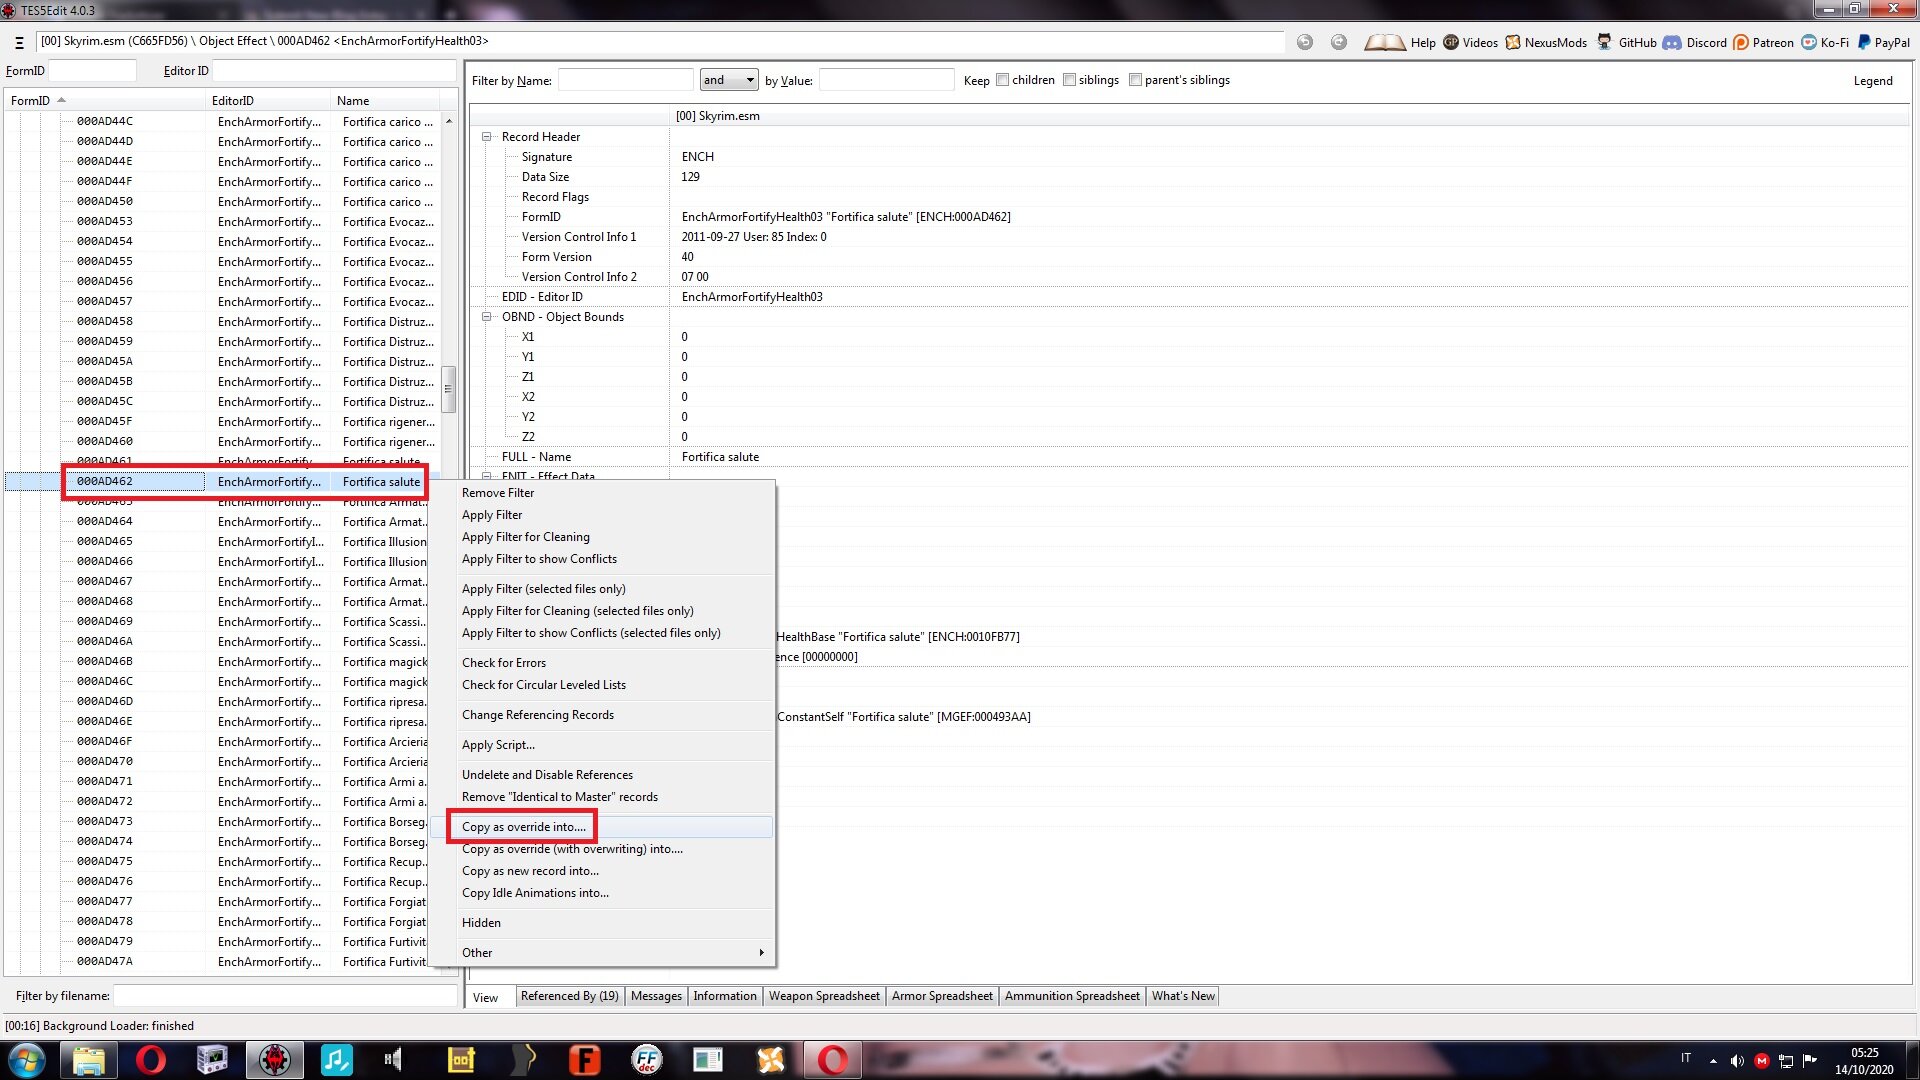1920x1080 pixels.
Task: Toggle Keep parent's siblings checkbox
Action: pyautogui.click(x=1135, y=80)
